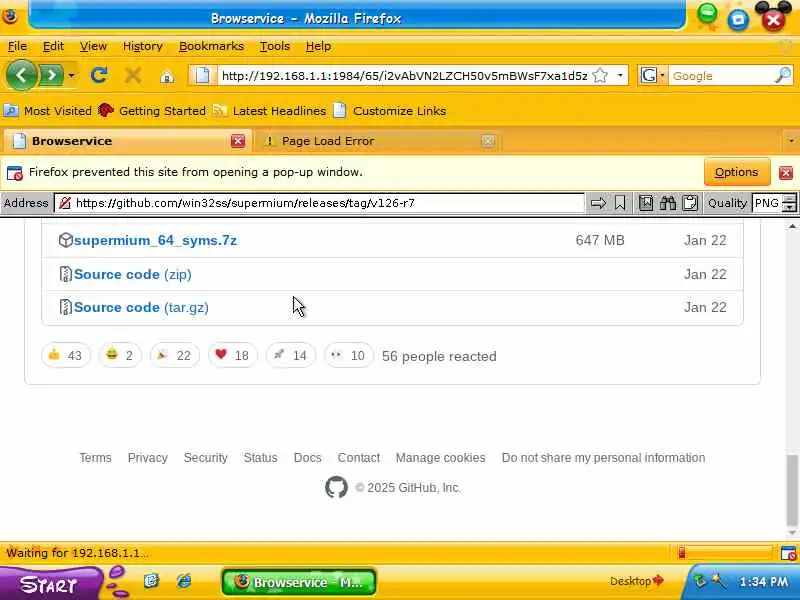
Task: Open the Bookmarks menu
Action: click(x=211, y=46)
